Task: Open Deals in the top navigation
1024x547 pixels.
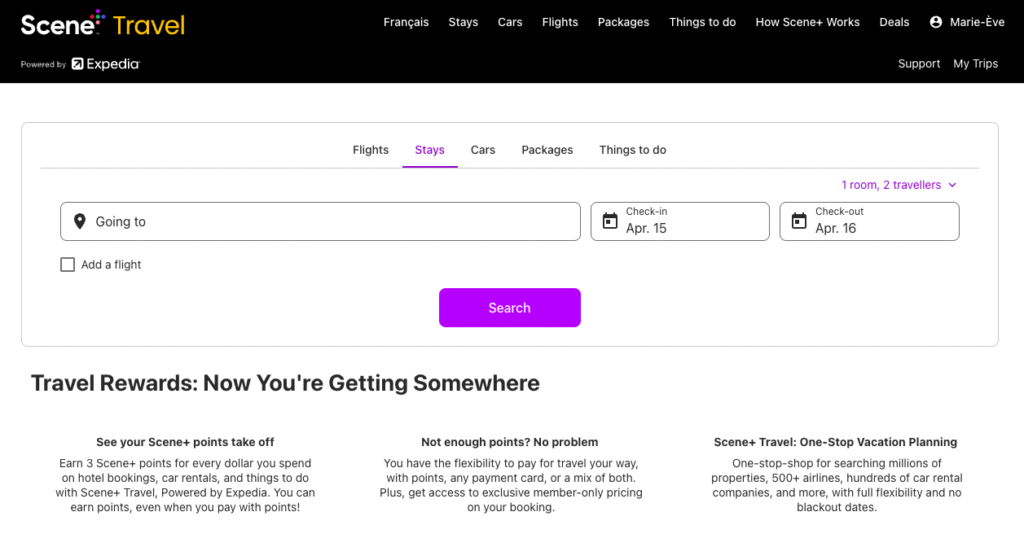Action: (x=894, y=22)
